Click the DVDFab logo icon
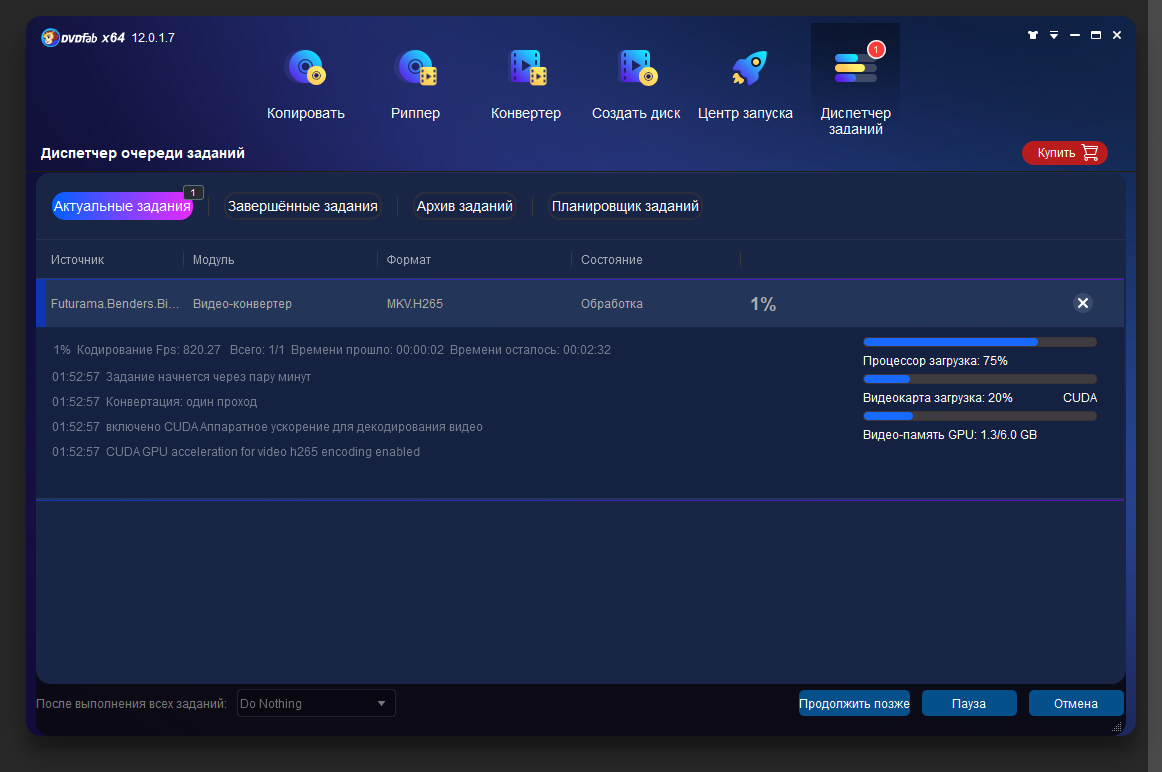 (50, 38)
